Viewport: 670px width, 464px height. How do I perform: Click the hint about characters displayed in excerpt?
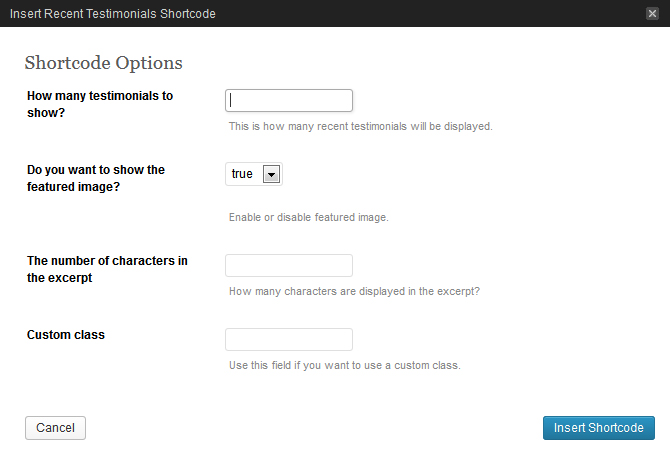click(354, 292)
